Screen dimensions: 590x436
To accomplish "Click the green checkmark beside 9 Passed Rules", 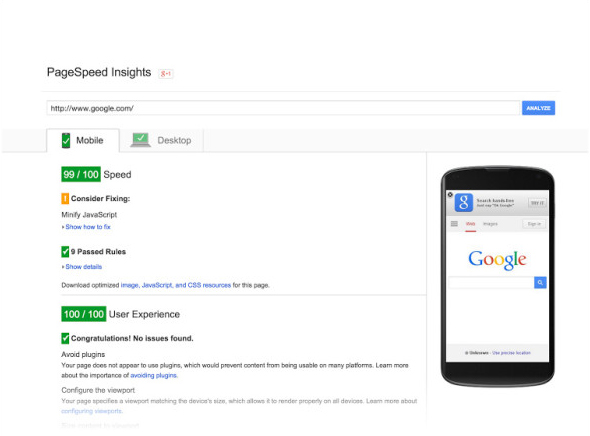I will (65, 252).
